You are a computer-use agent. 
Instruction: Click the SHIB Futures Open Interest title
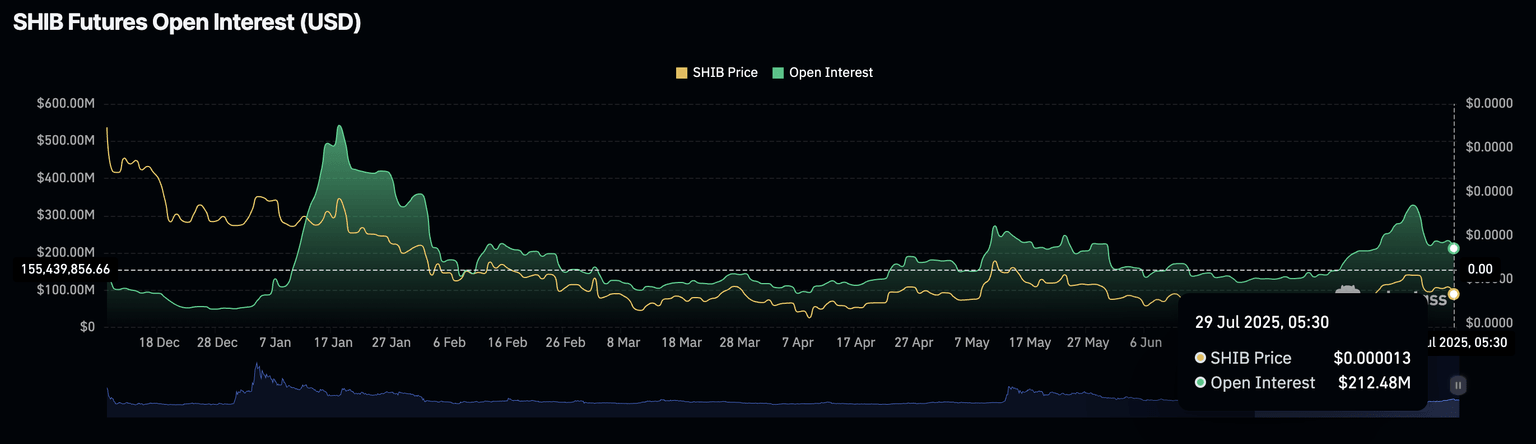(x=186, y=24)
